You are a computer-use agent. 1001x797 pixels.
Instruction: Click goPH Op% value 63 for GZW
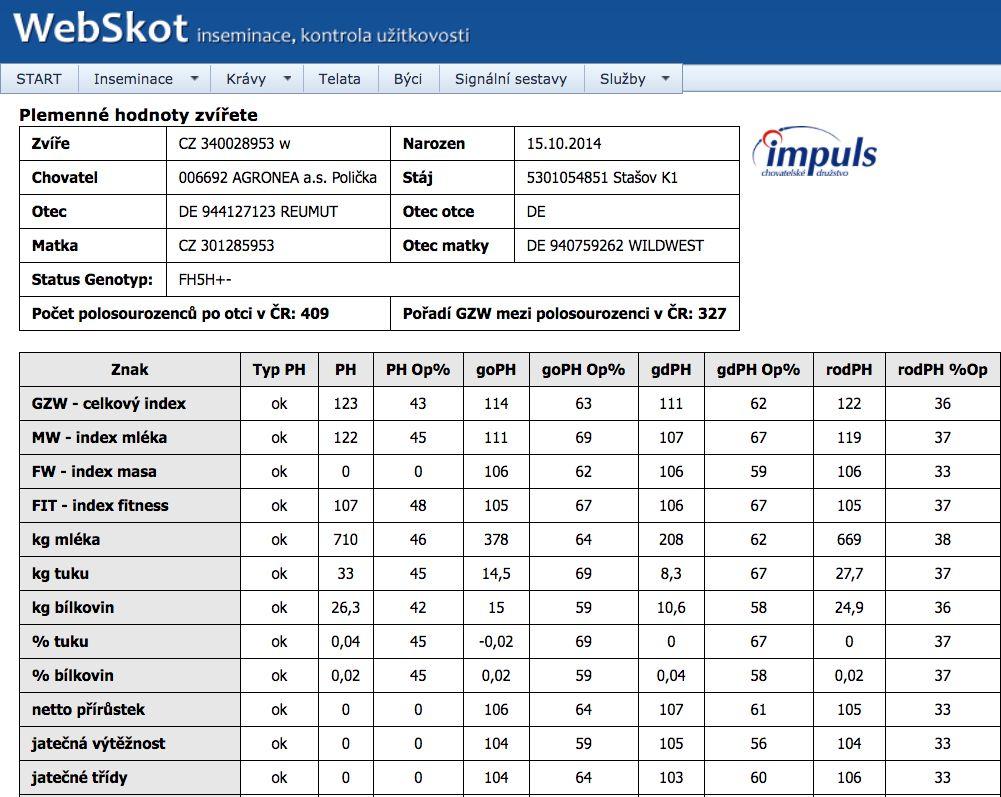583,404
